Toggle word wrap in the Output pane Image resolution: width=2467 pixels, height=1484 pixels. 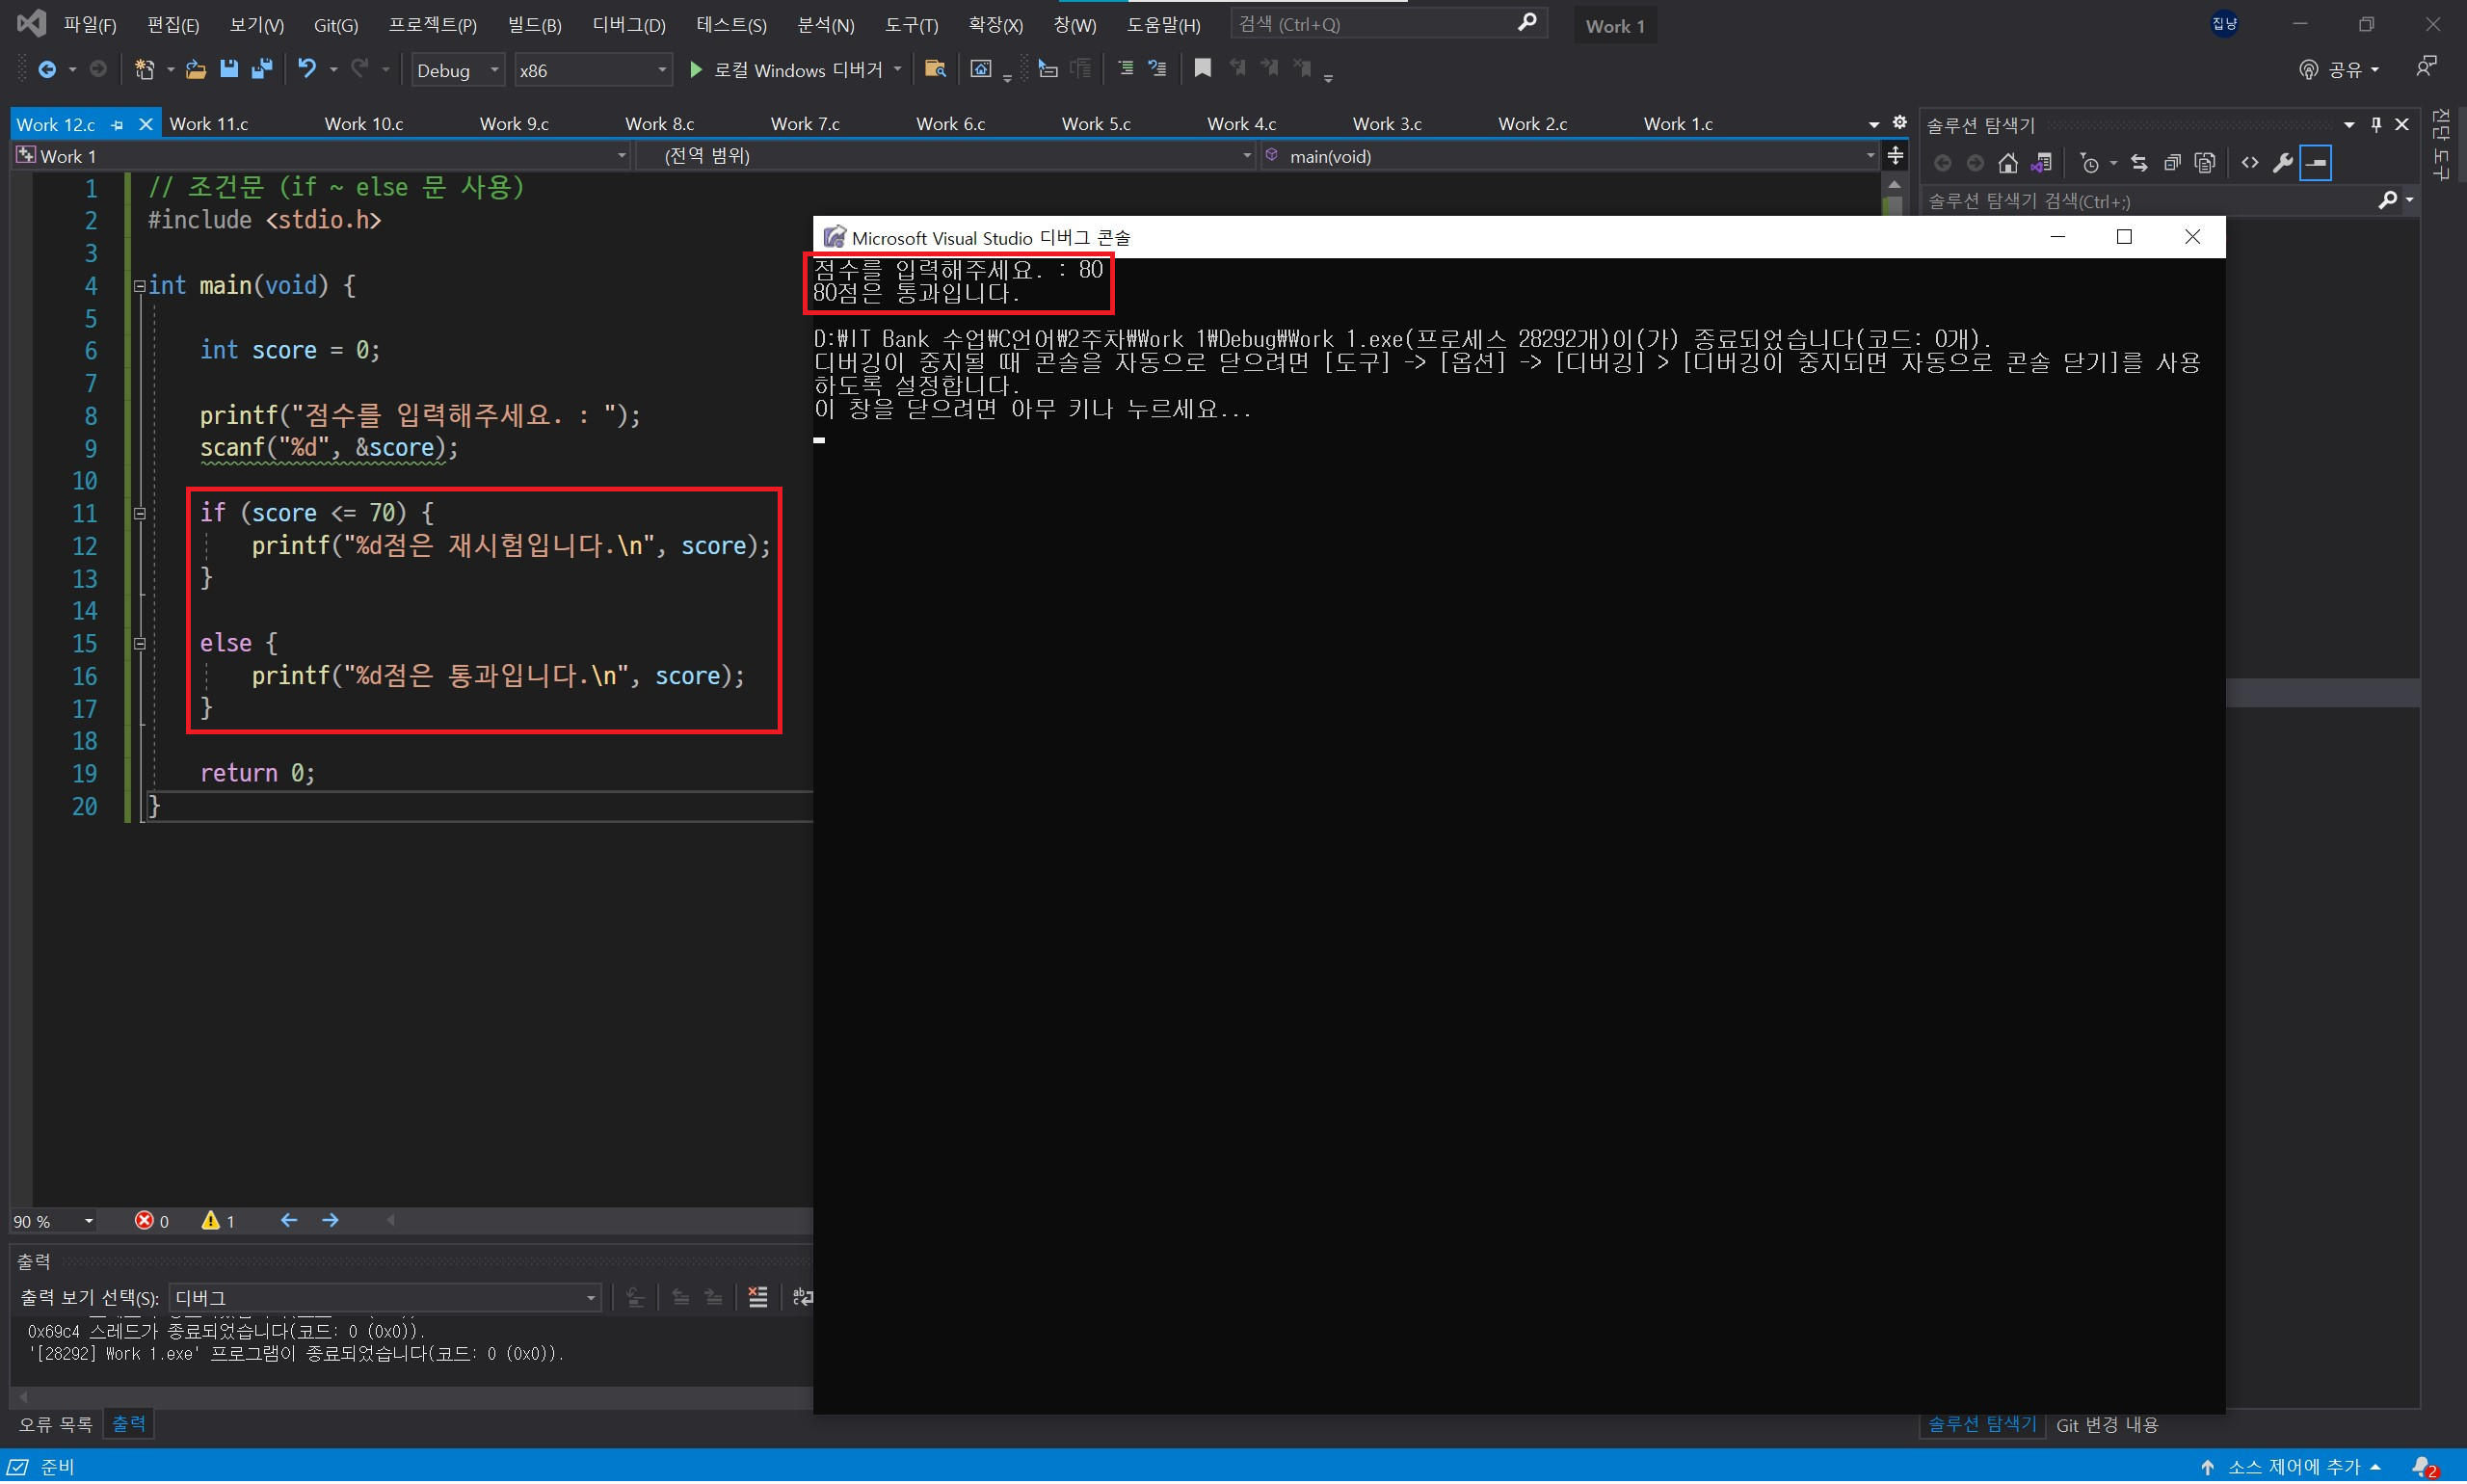point(802,1298)
